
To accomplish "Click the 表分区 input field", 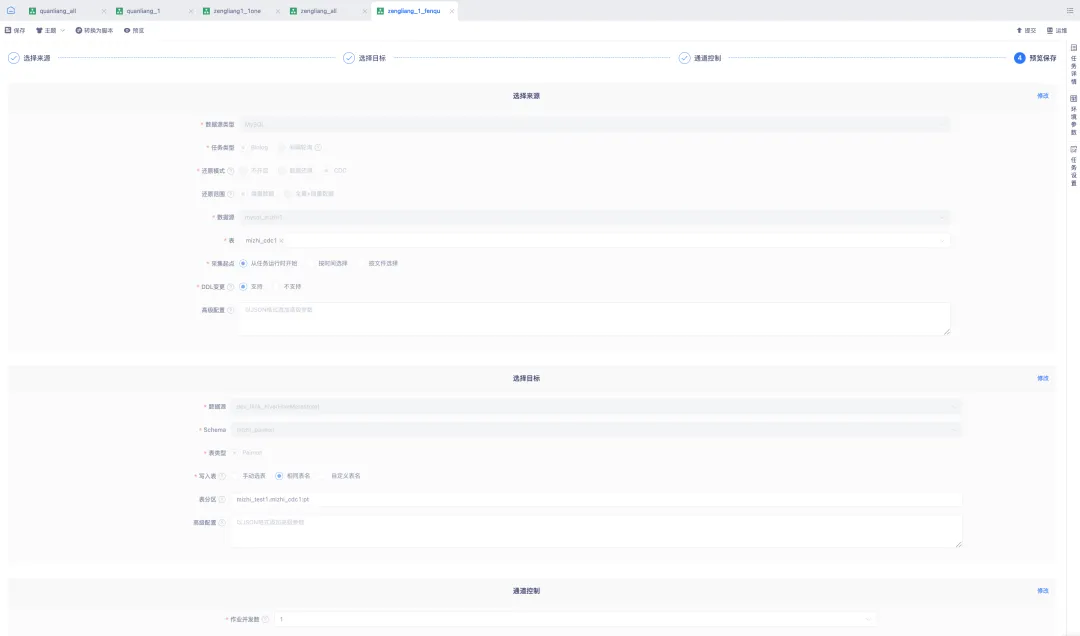I will tap(595, 499).
